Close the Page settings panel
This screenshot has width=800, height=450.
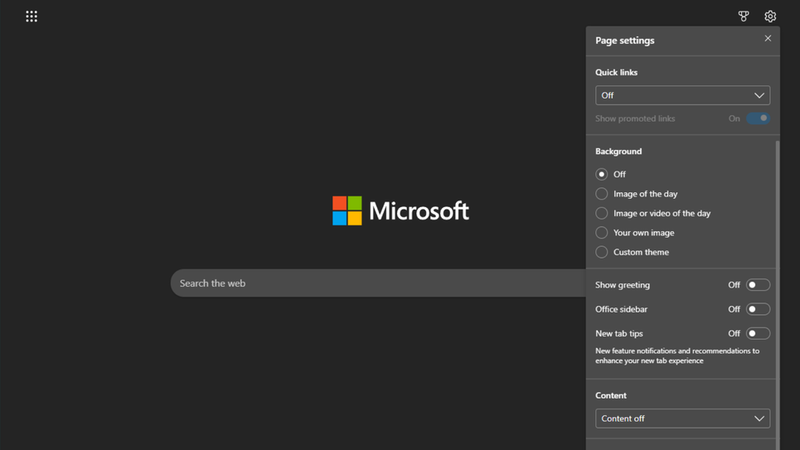tap(767, 38)
